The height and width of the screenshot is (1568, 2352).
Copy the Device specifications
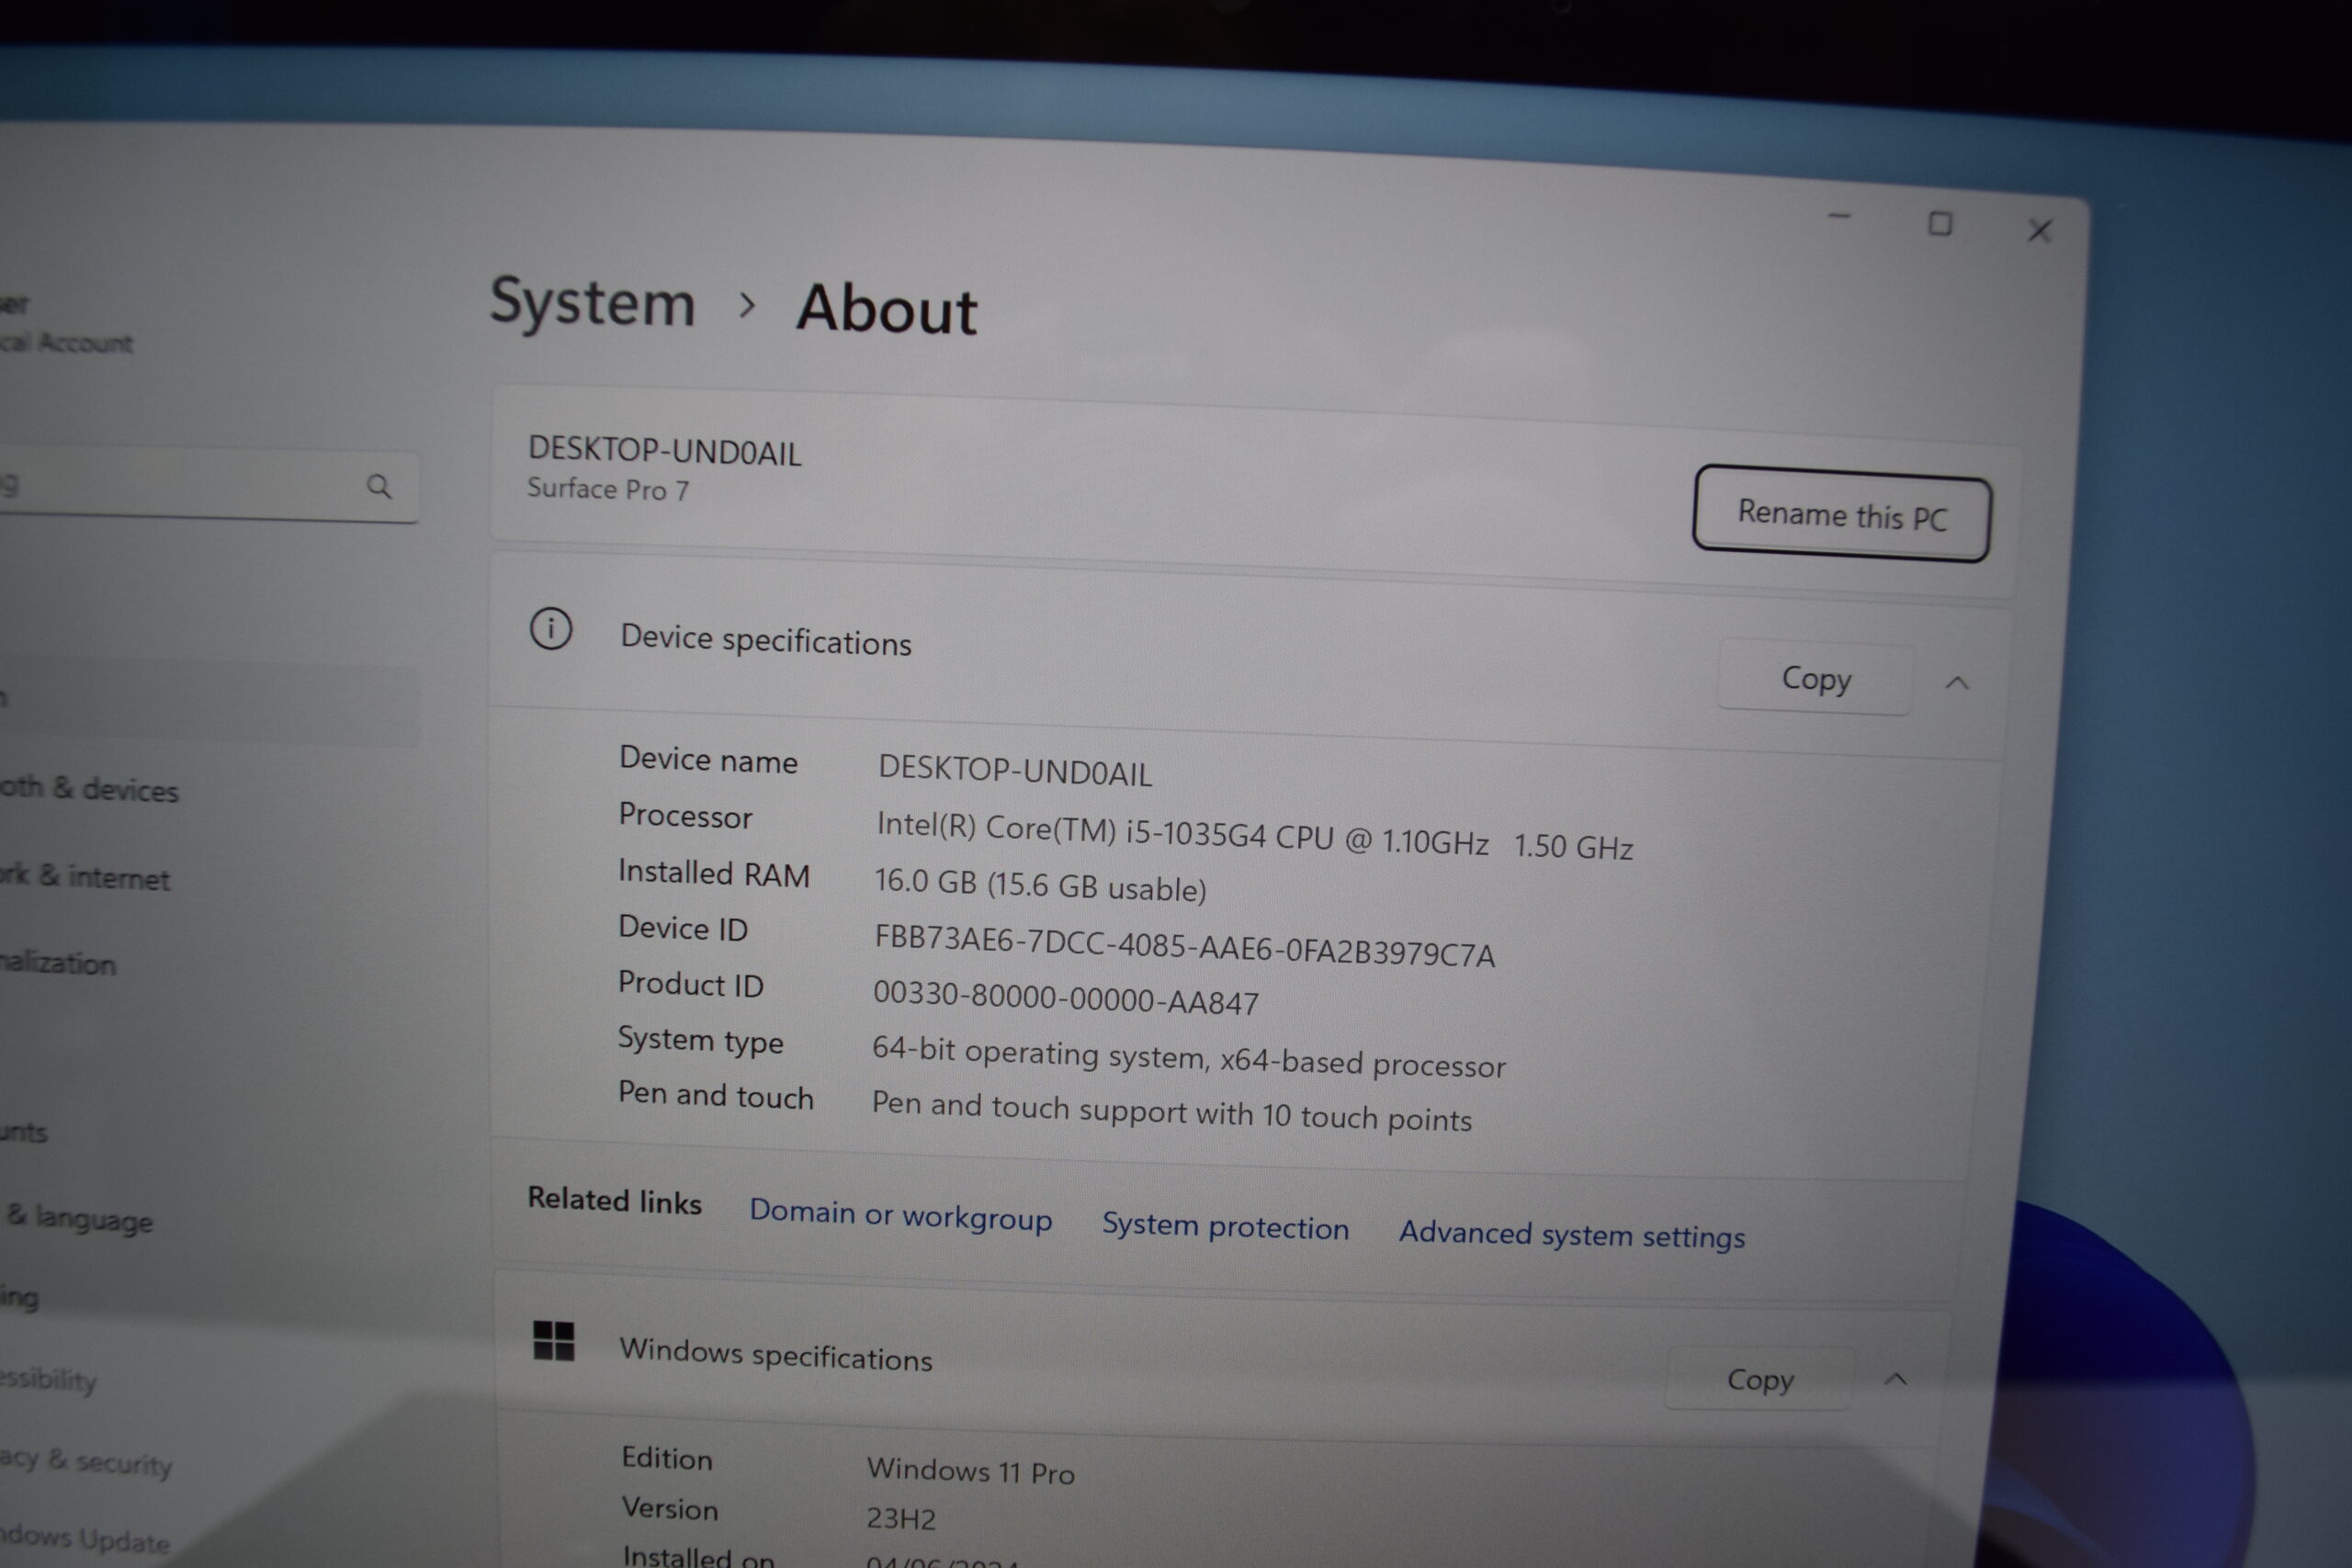(x=1815, y=678)
